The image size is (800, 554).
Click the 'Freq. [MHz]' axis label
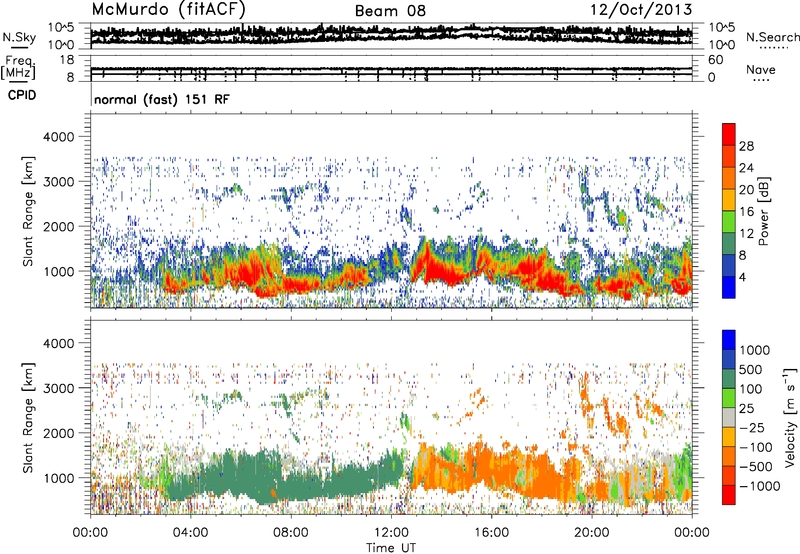pos(19,67)
